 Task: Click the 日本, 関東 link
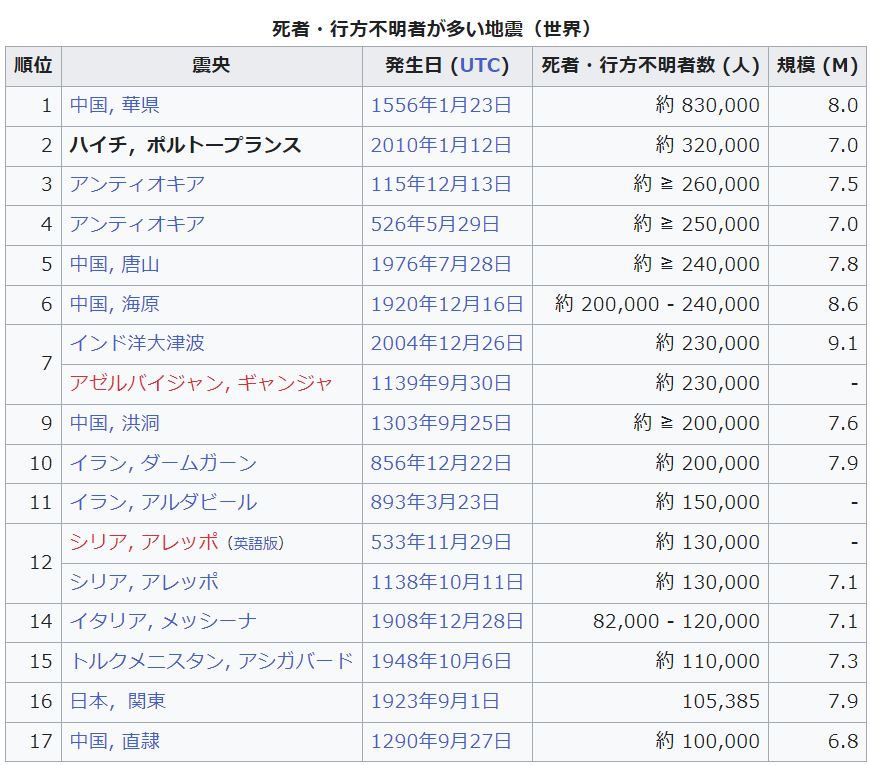117,701
